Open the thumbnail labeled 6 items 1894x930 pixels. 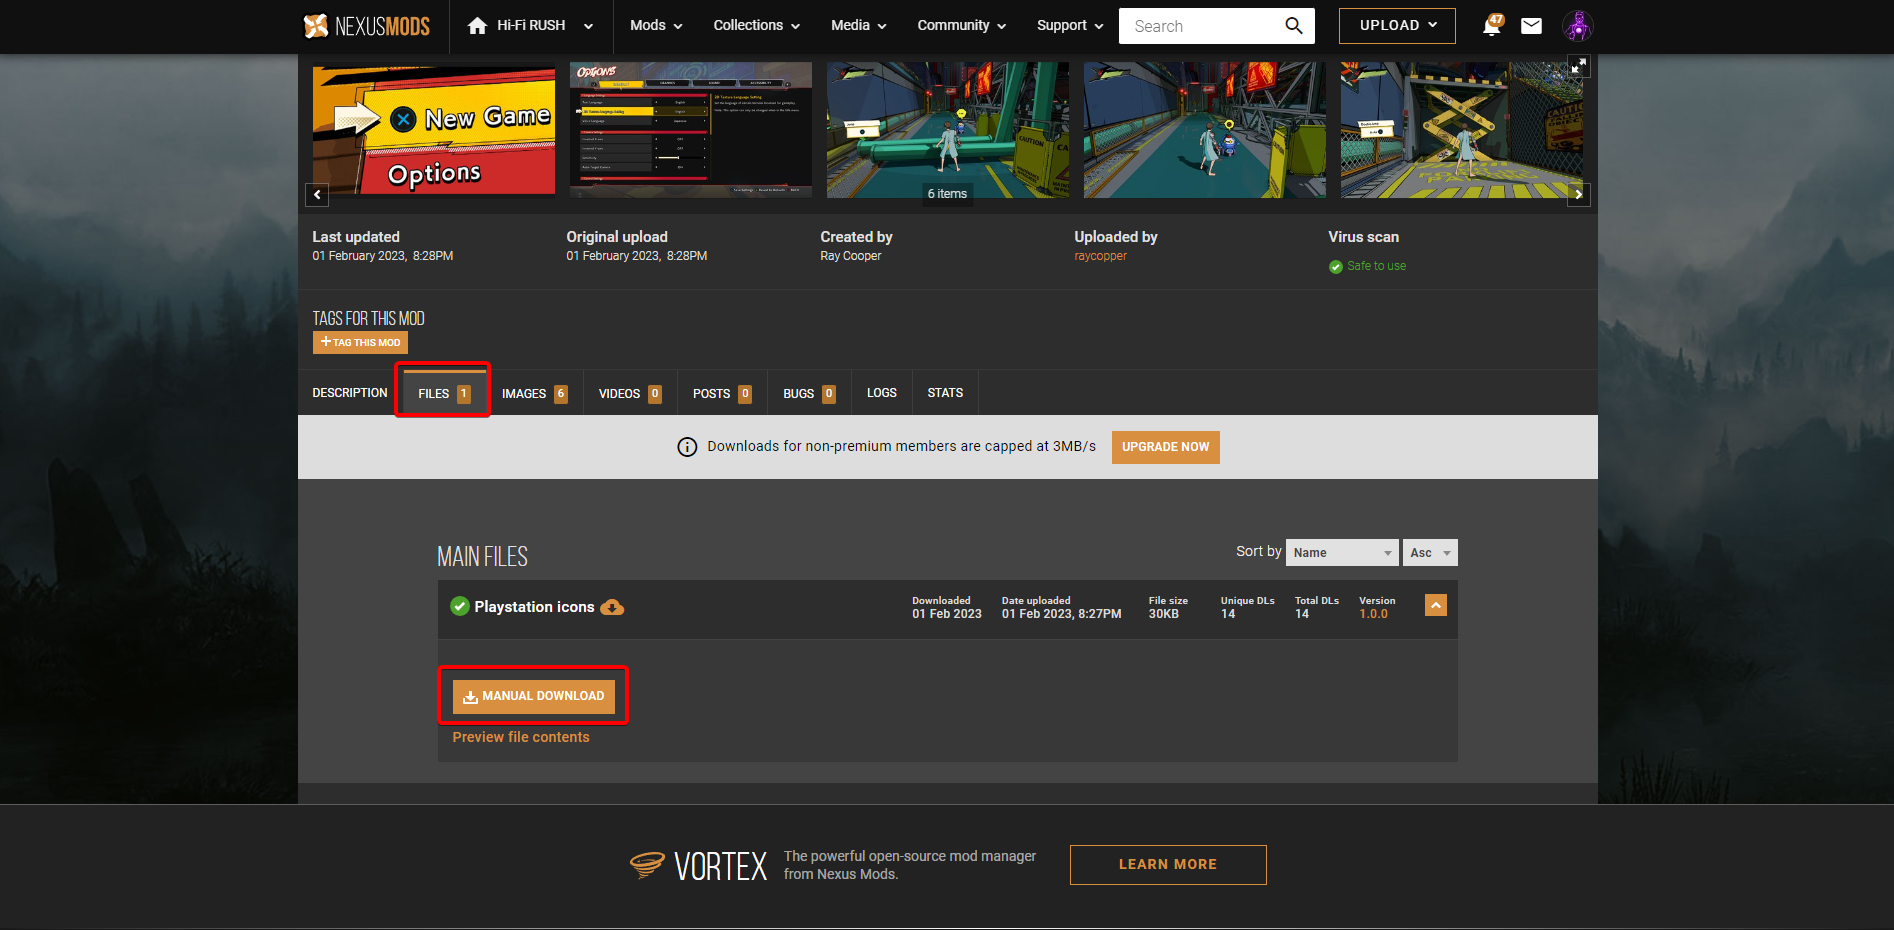coord(948,130)
